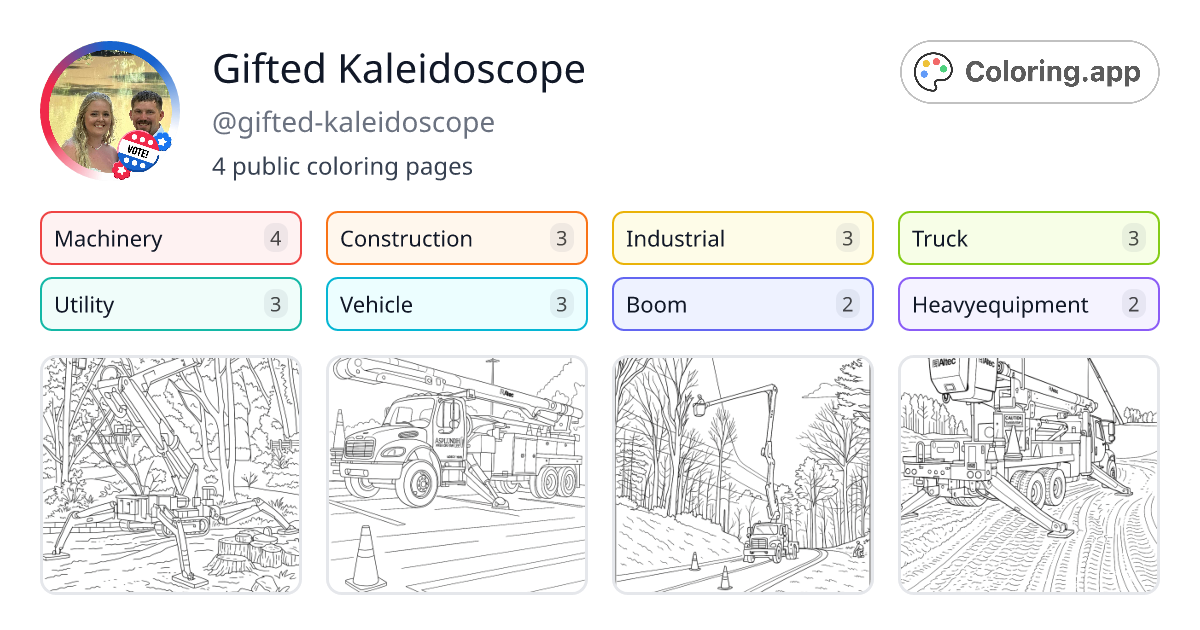Select the Machinery tag count badge
This screenshot has width=1200, height=630.
click(274, 238)
